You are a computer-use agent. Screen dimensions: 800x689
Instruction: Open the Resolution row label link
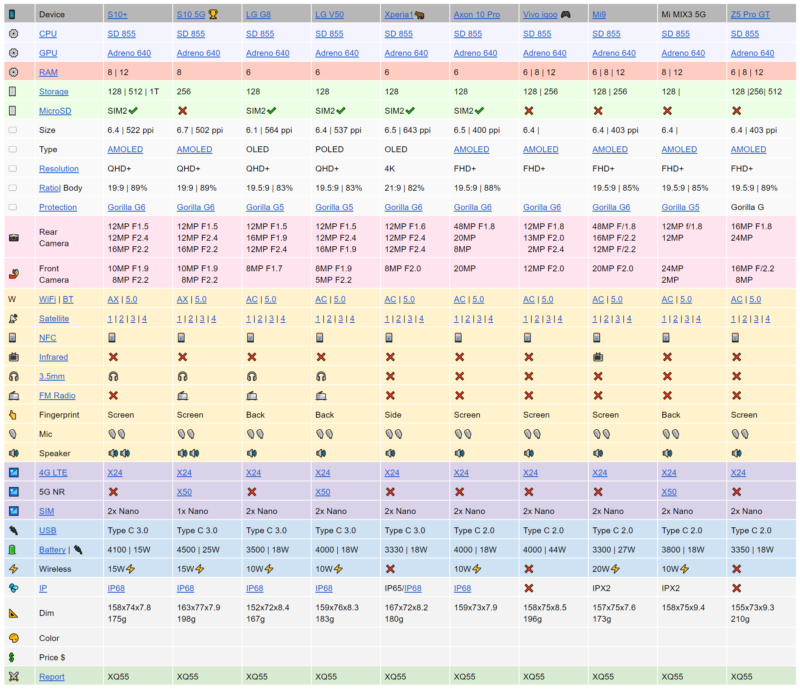[59, 169]
